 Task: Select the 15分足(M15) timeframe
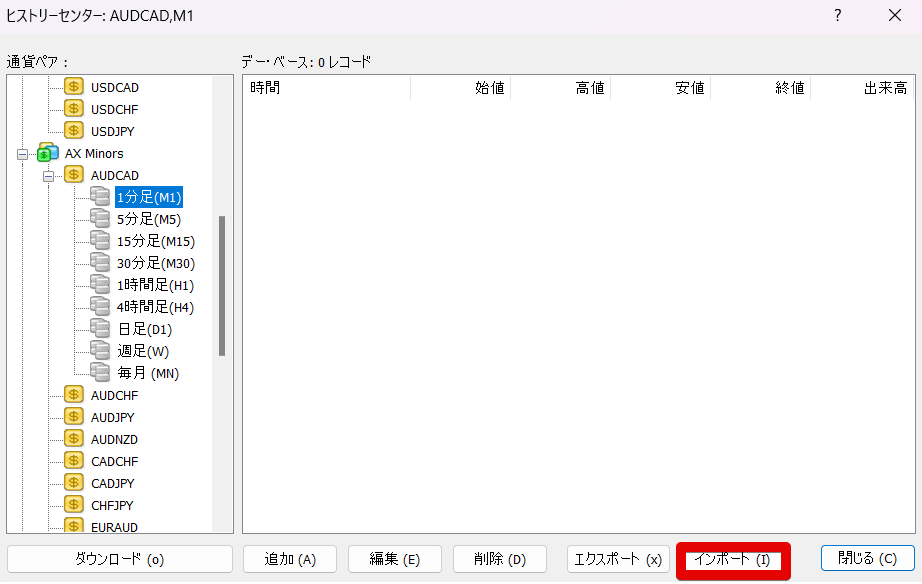156,241
